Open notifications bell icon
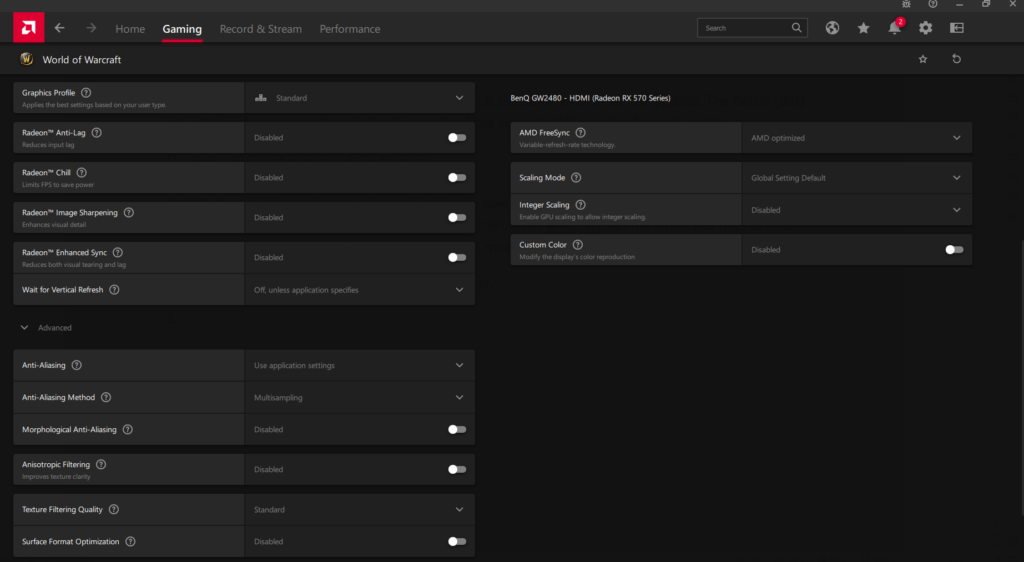 tap(895, 28)
